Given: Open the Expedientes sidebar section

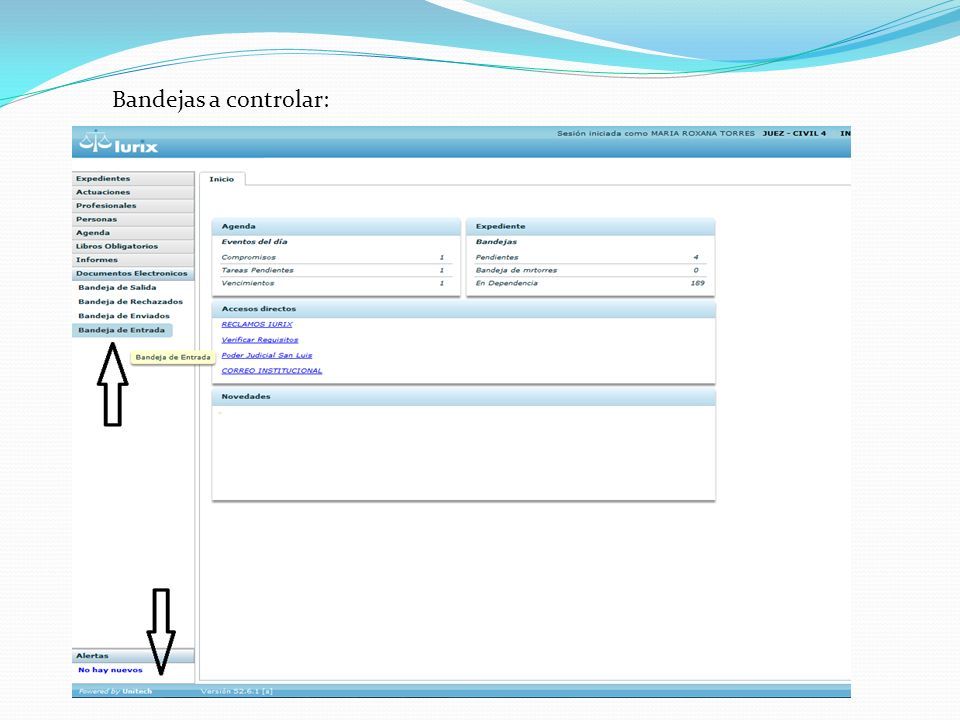Looking at the screenshot, I should [133, 178].
